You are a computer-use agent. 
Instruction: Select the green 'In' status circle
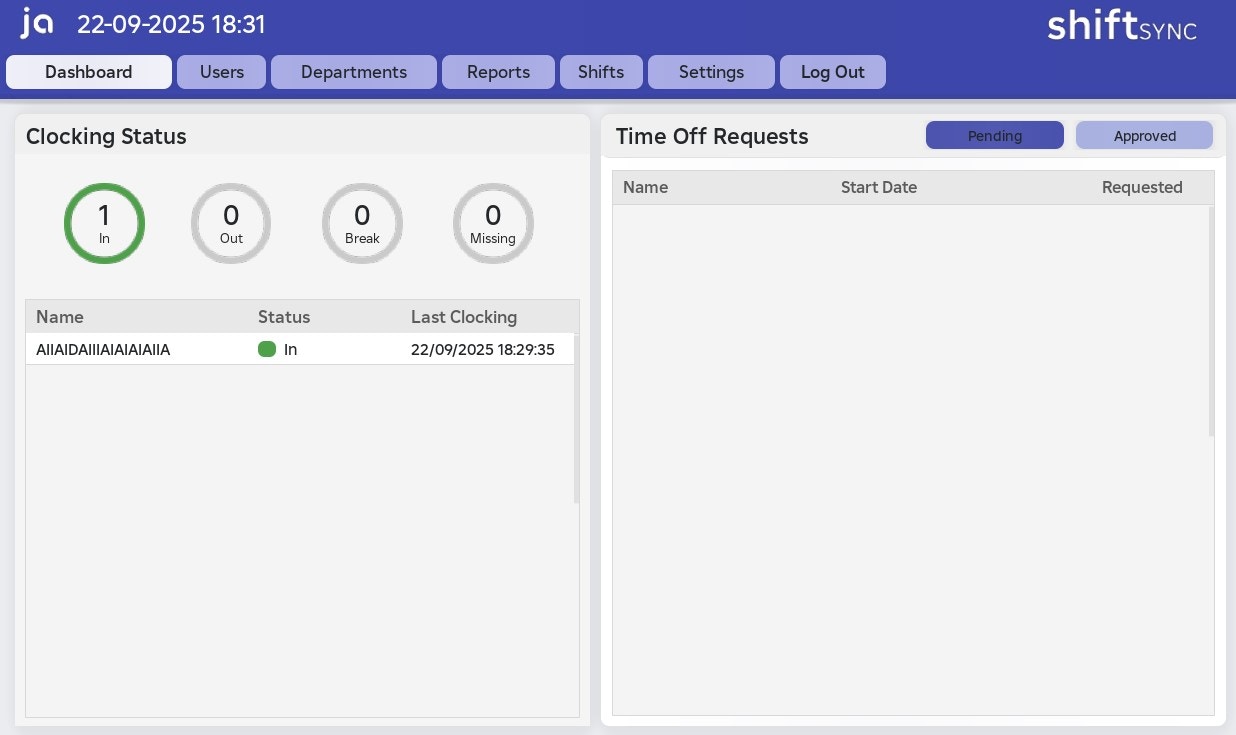104,223
